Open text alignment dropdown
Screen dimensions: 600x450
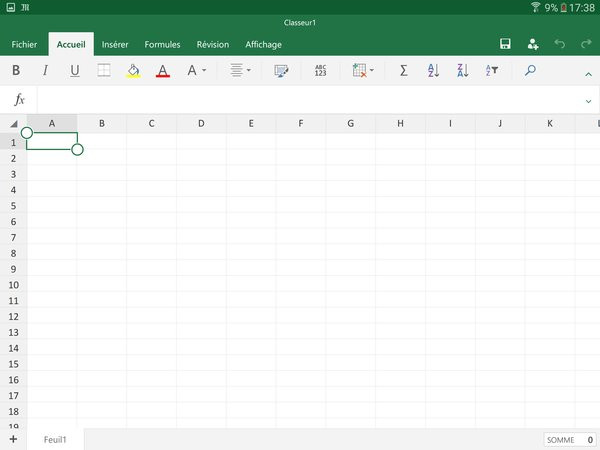point(240,70)
